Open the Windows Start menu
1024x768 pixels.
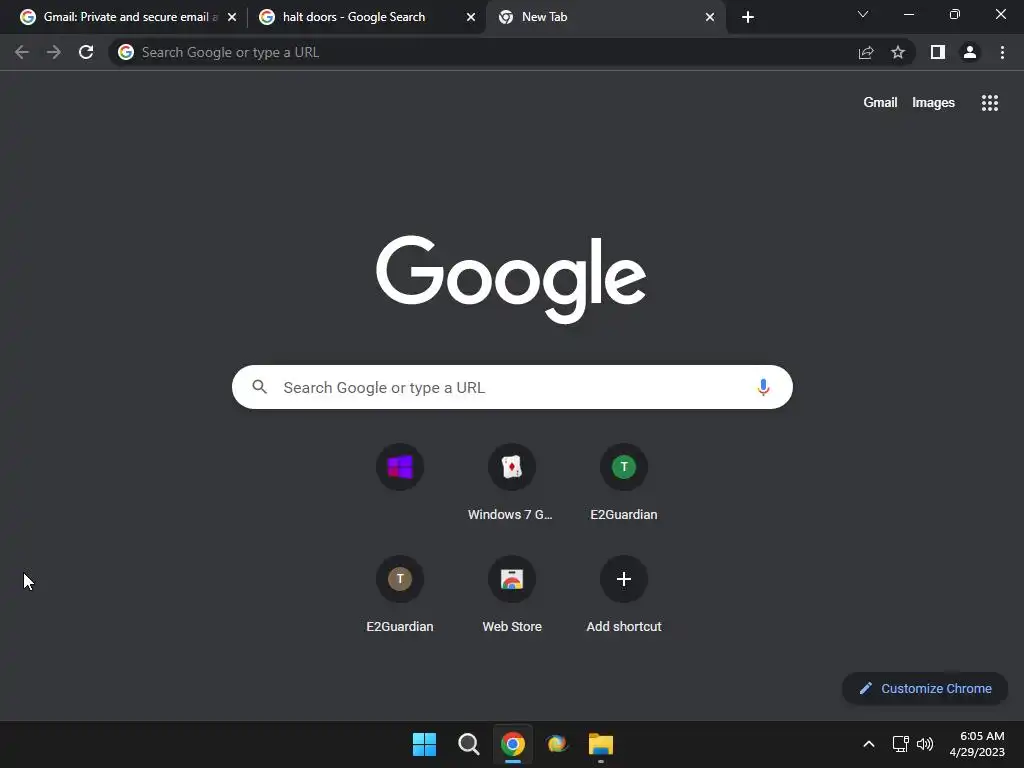424,744
